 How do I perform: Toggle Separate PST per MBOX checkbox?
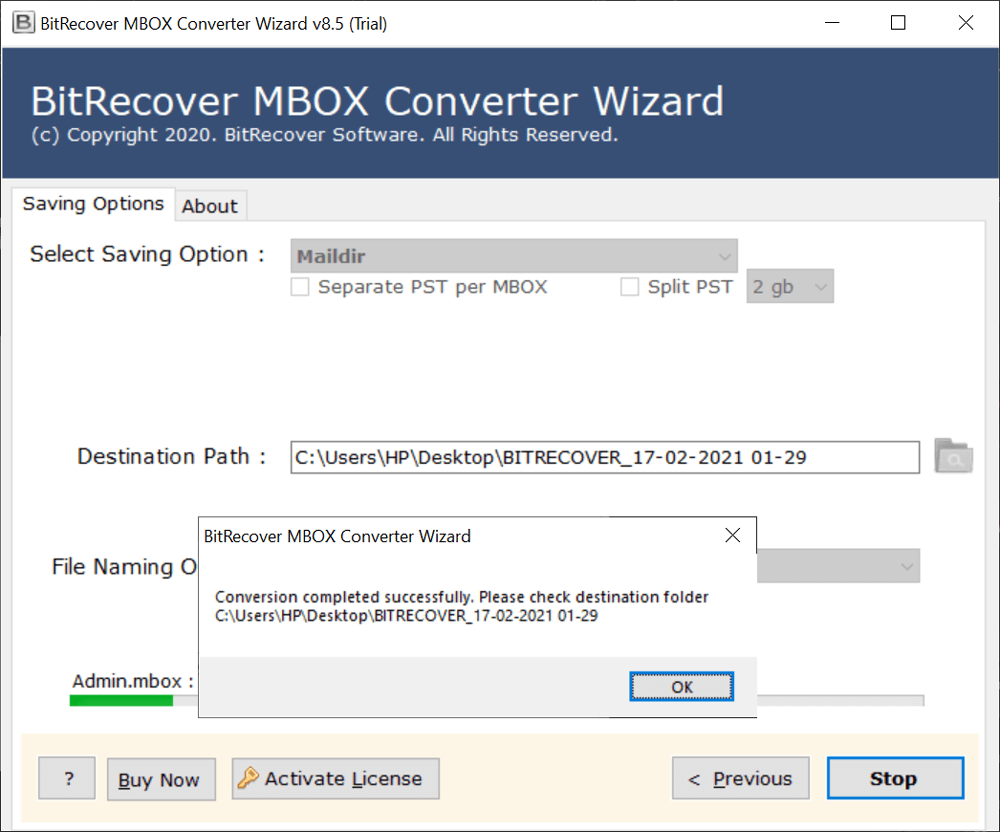click(300, 287)
